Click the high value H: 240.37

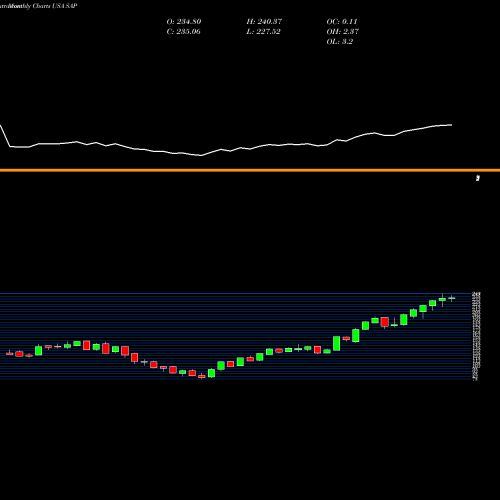click(264, 22)
